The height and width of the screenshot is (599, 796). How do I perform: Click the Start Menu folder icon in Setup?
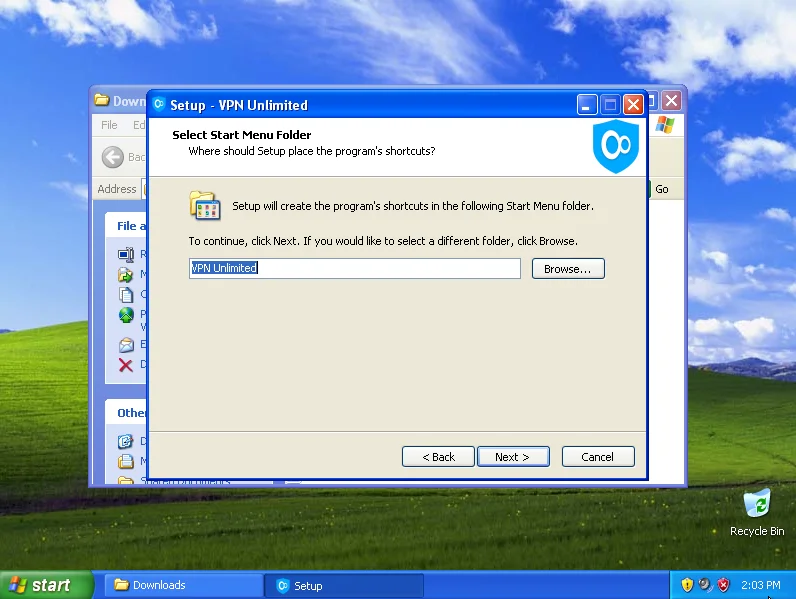(204, 205)
